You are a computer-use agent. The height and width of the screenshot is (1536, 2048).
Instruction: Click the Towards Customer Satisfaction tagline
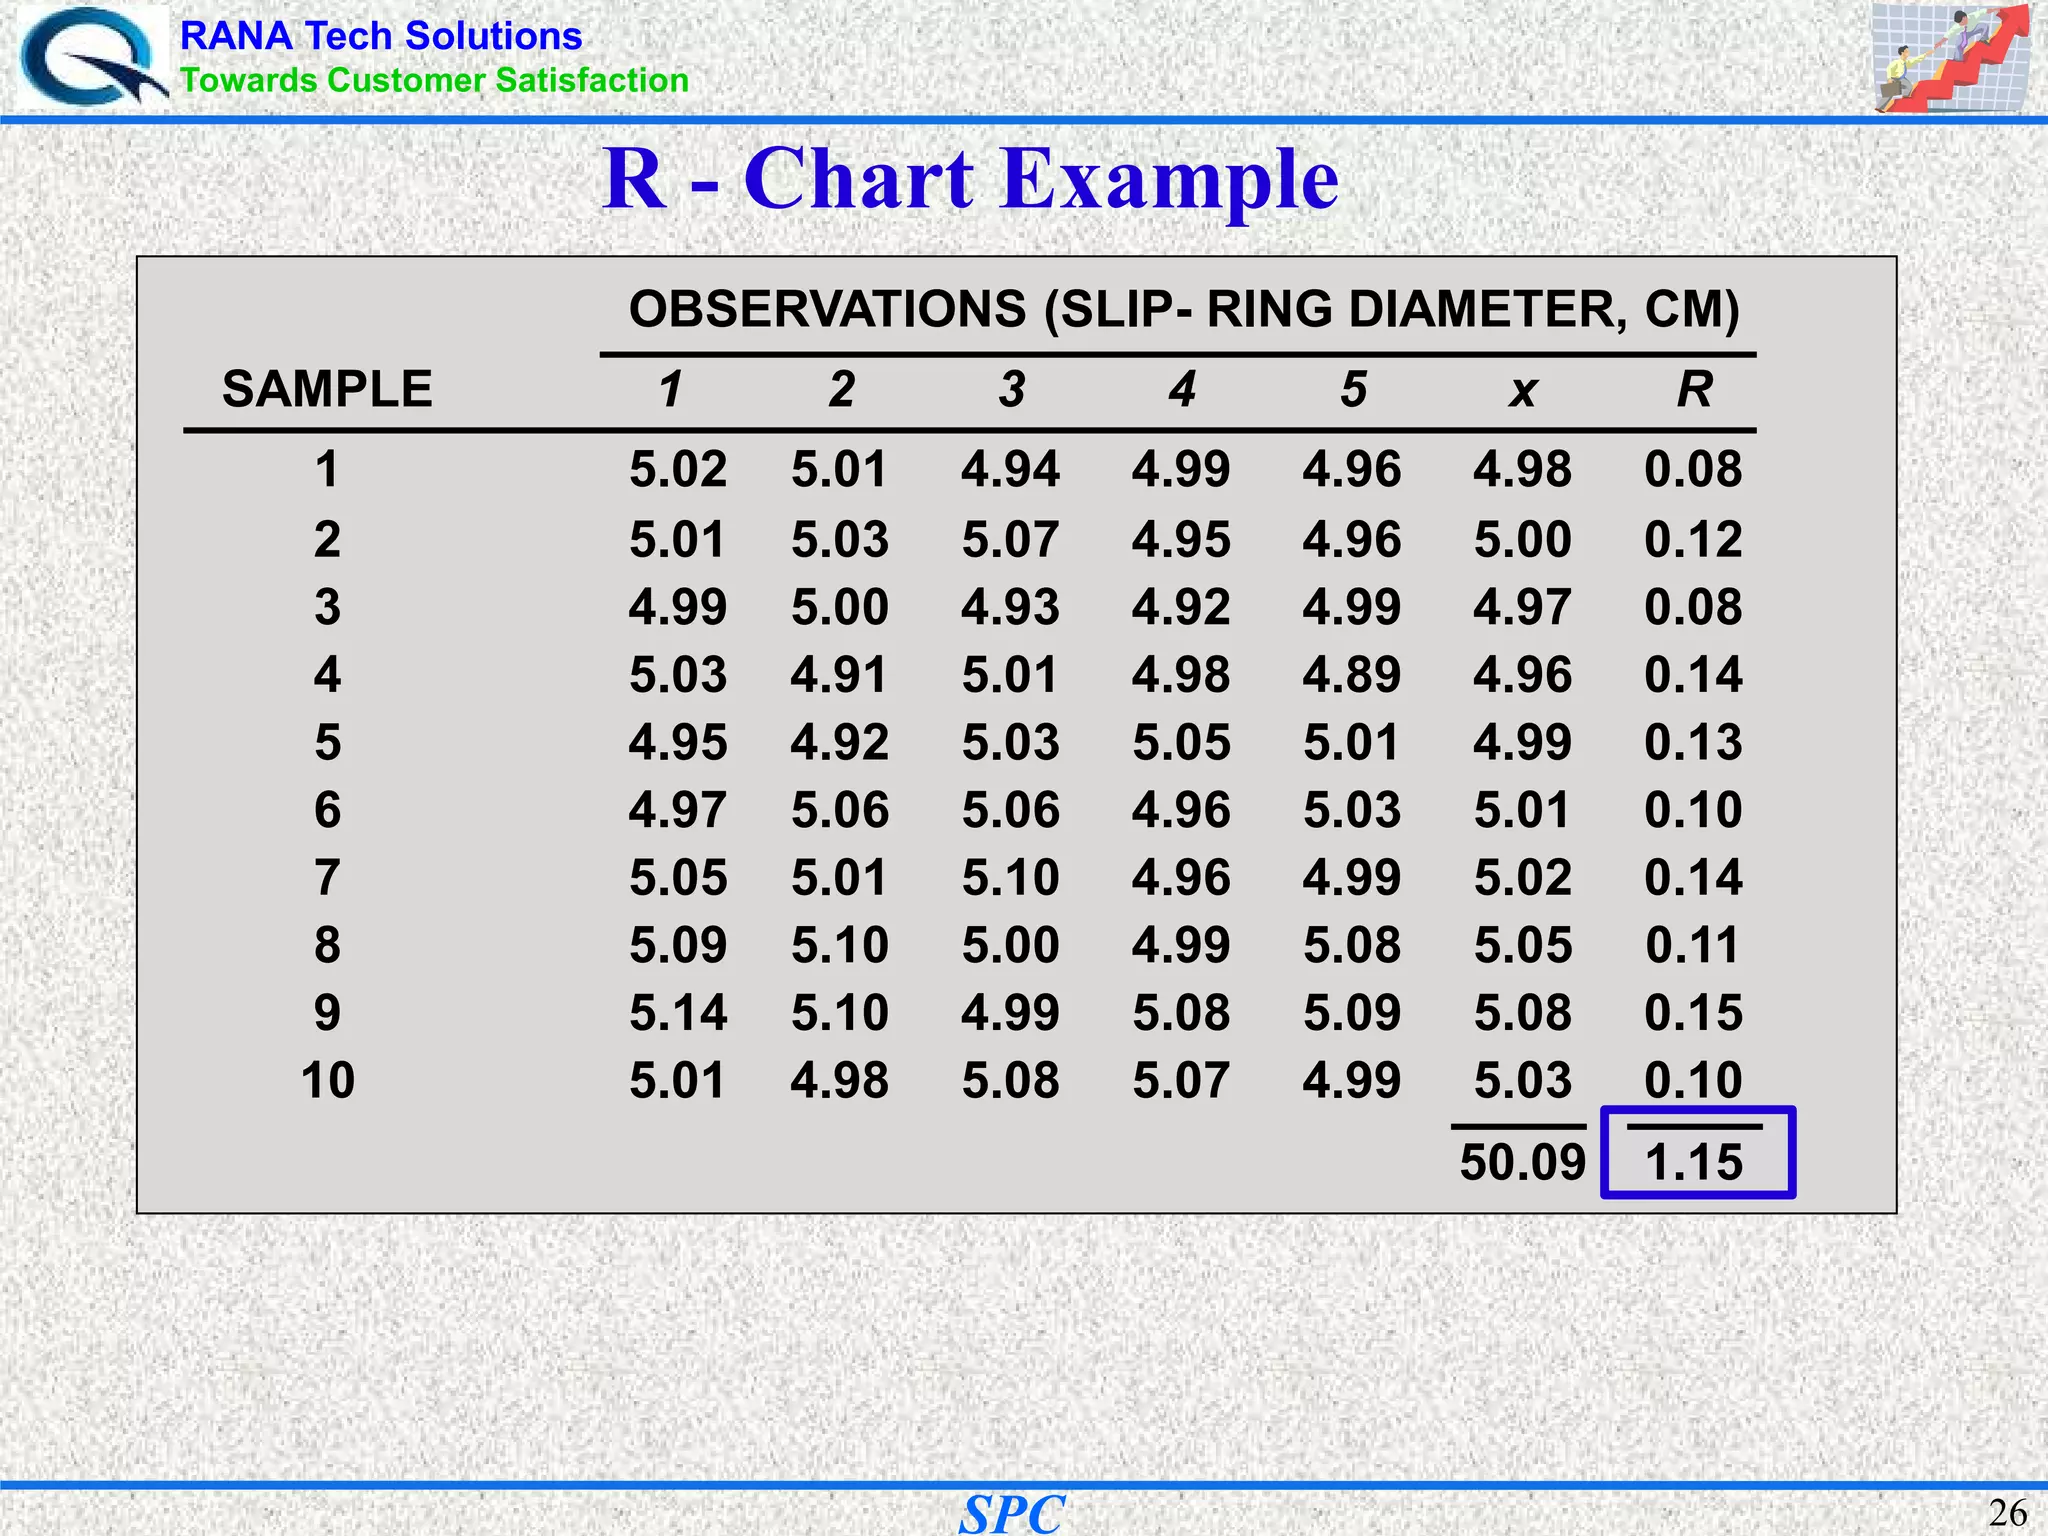[x=434, y=80]
